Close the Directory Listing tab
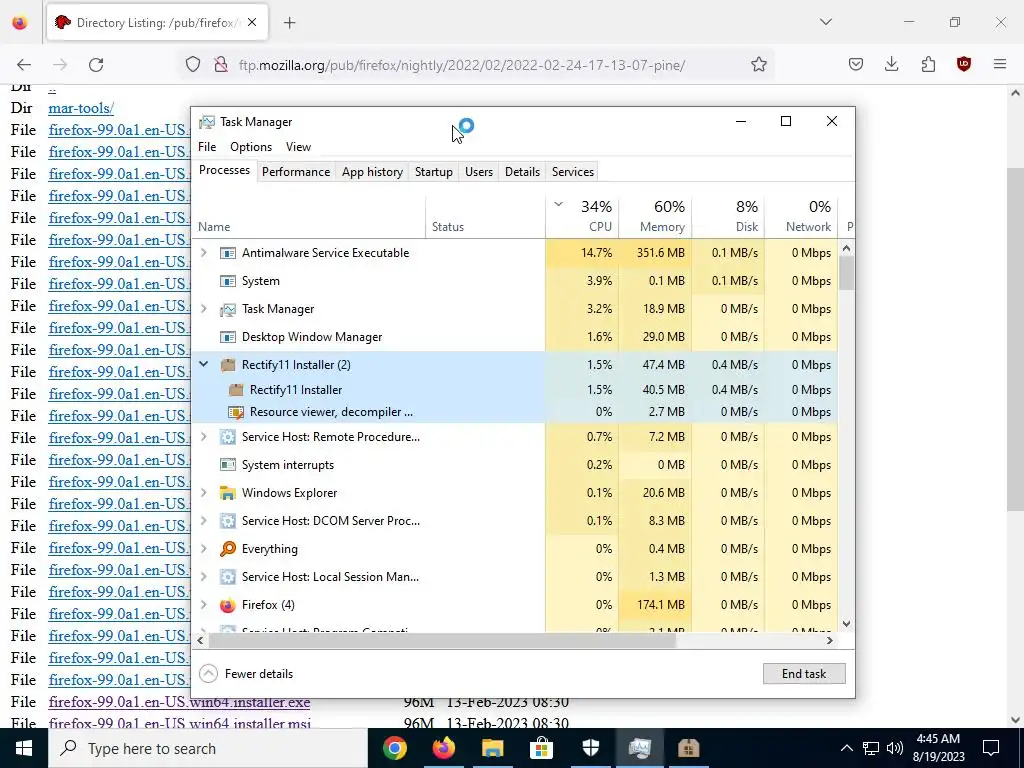The width and height of the screenshot is (1024, 768). (x=252, y=22)
